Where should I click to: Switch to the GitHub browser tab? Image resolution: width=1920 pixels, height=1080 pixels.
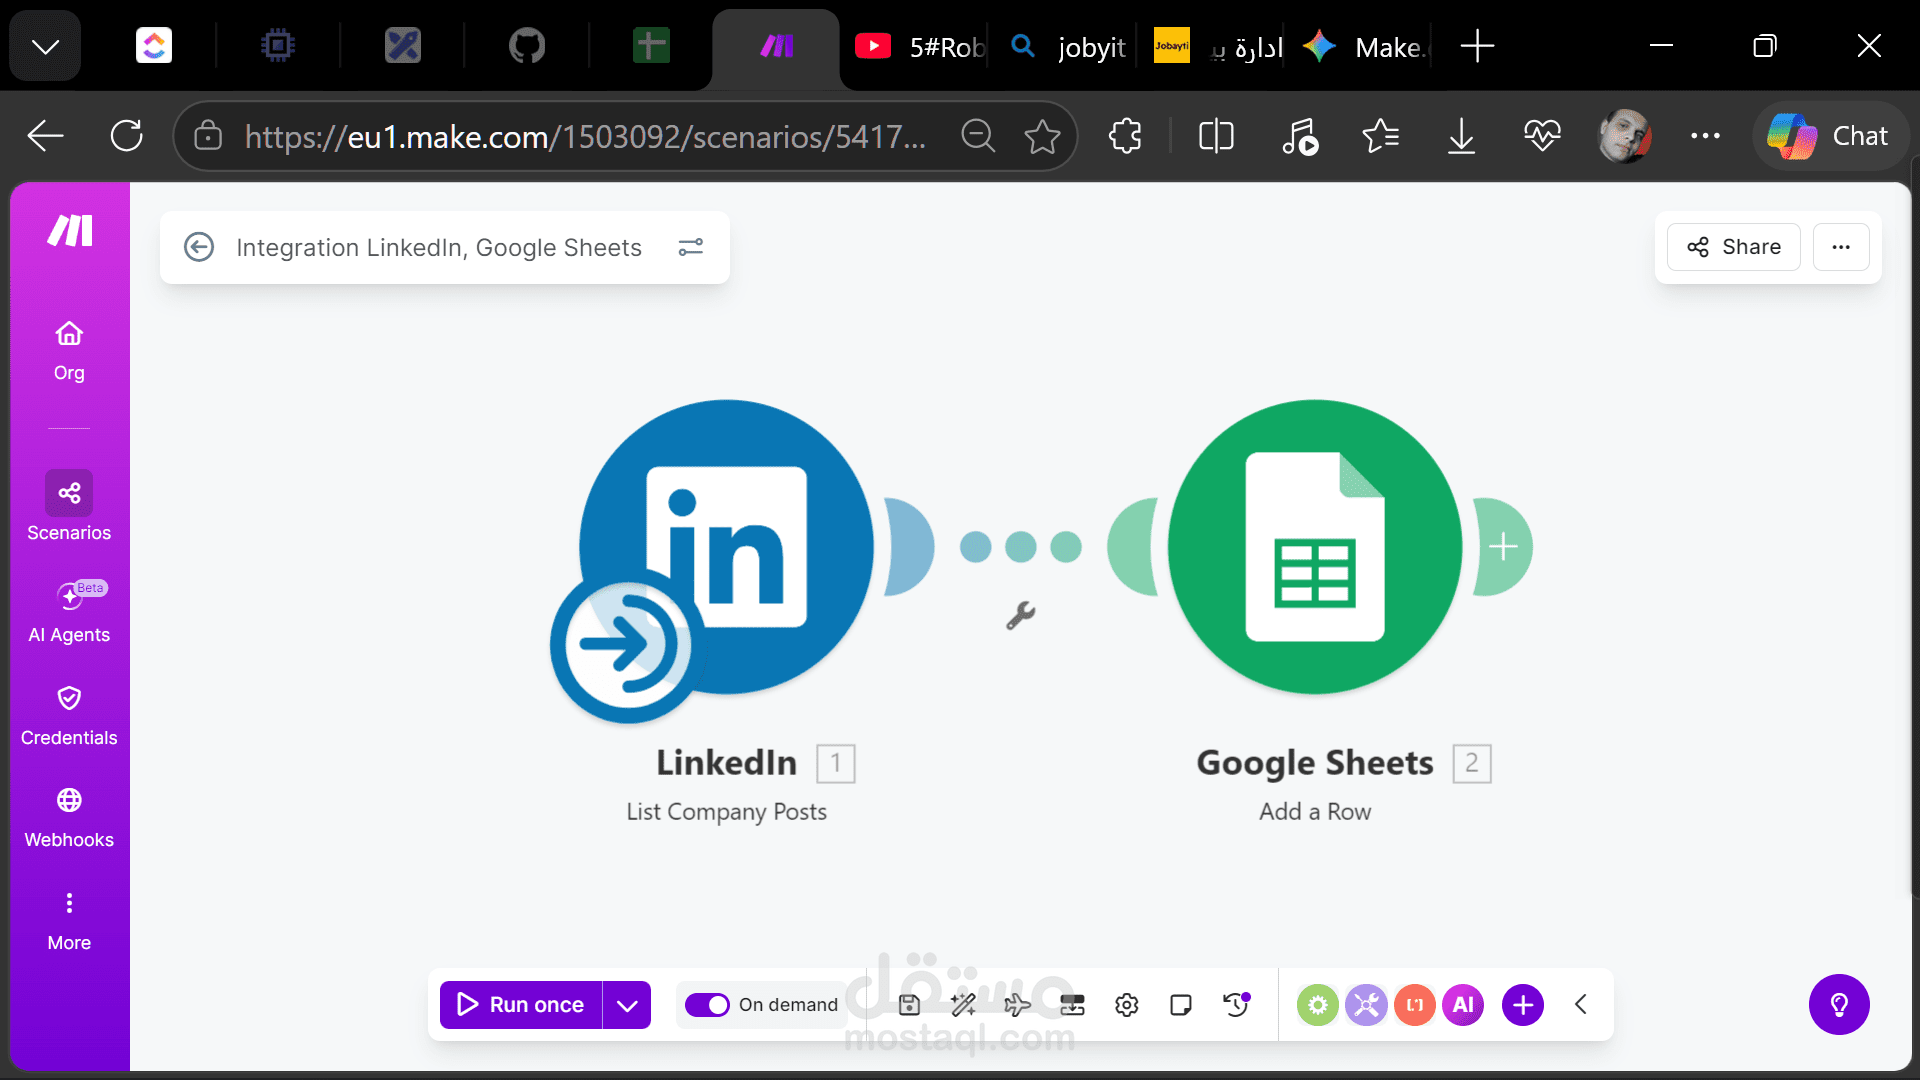point(527,46)
